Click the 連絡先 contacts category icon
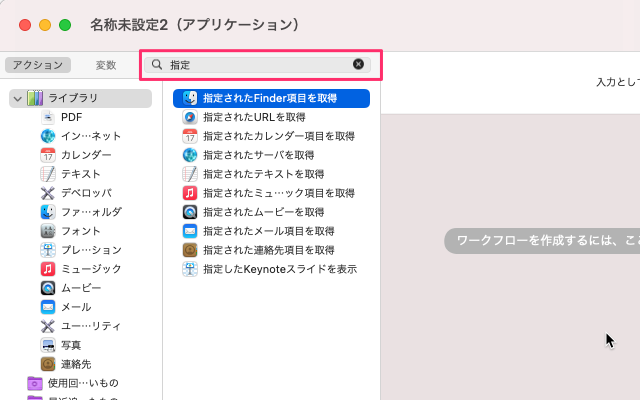Screen dimensions: 640x400 coord(48,364)
